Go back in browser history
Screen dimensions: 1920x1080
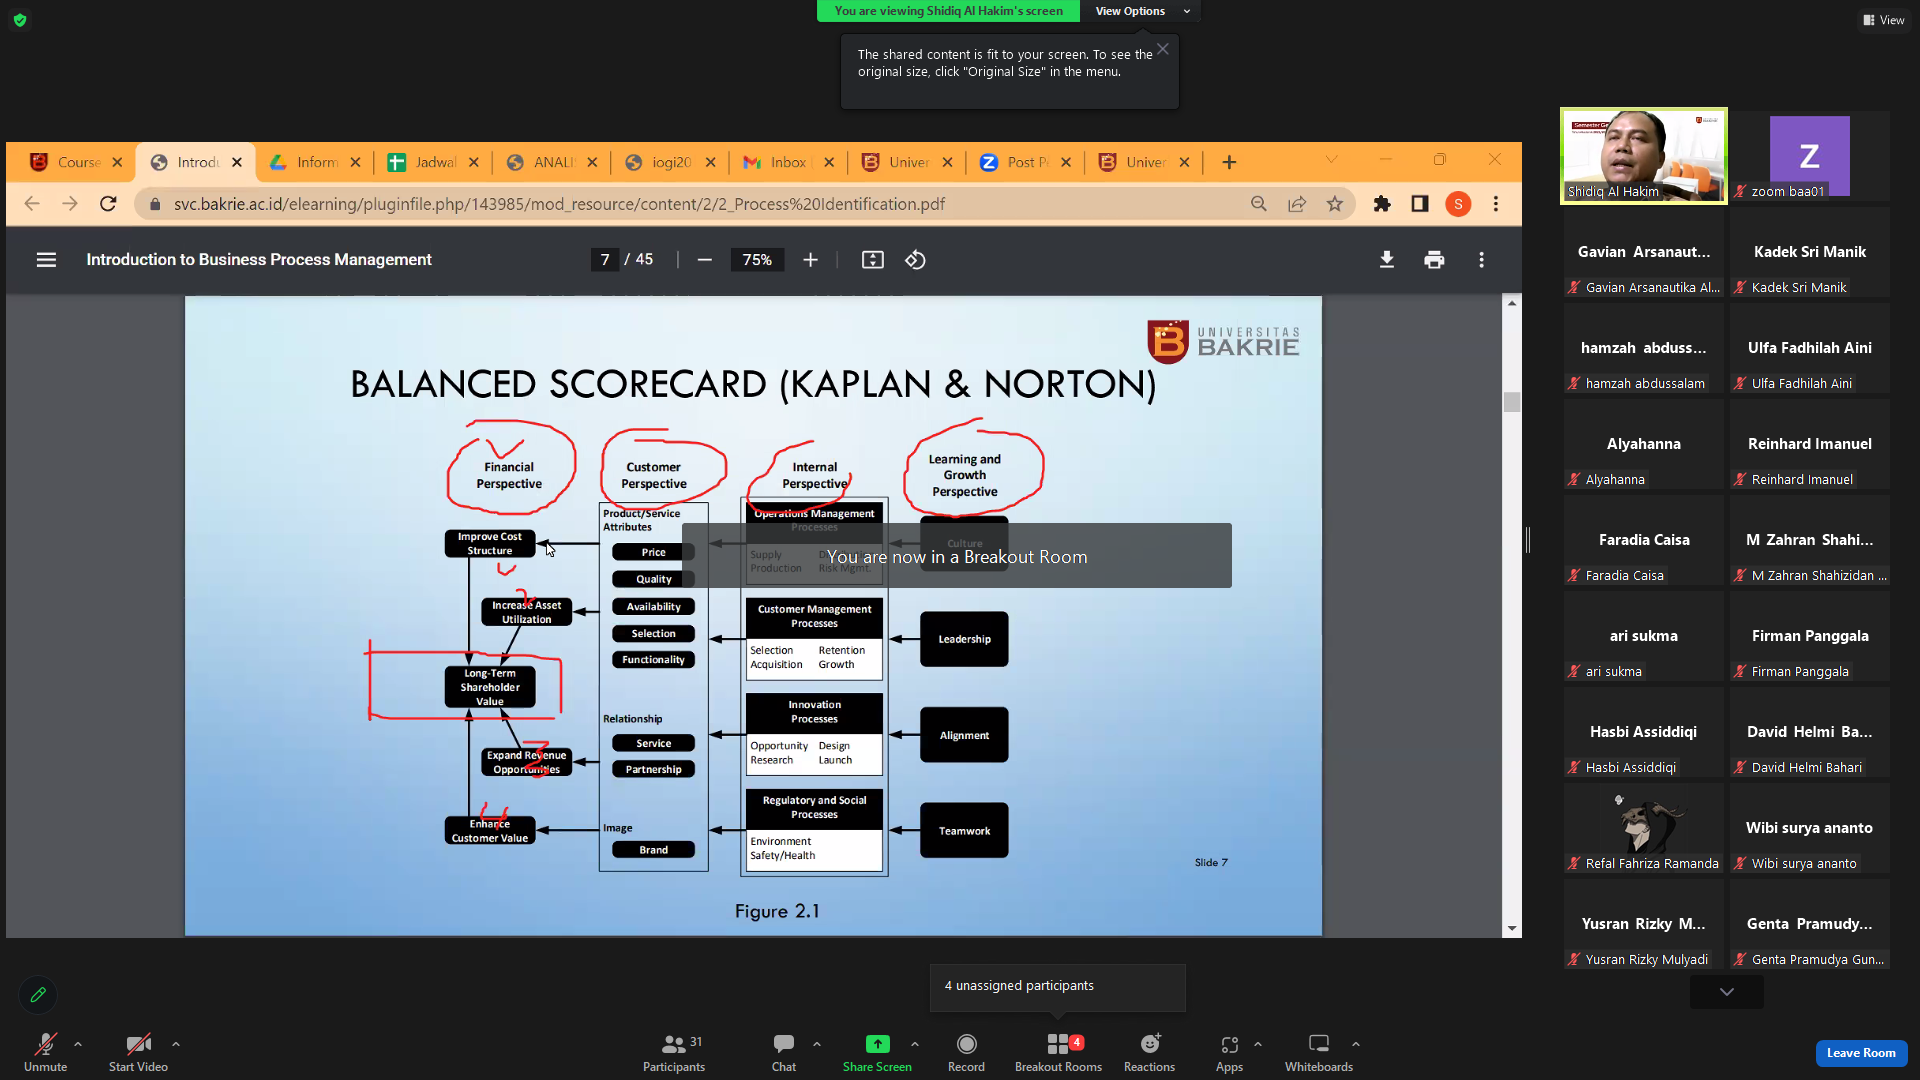32,204
